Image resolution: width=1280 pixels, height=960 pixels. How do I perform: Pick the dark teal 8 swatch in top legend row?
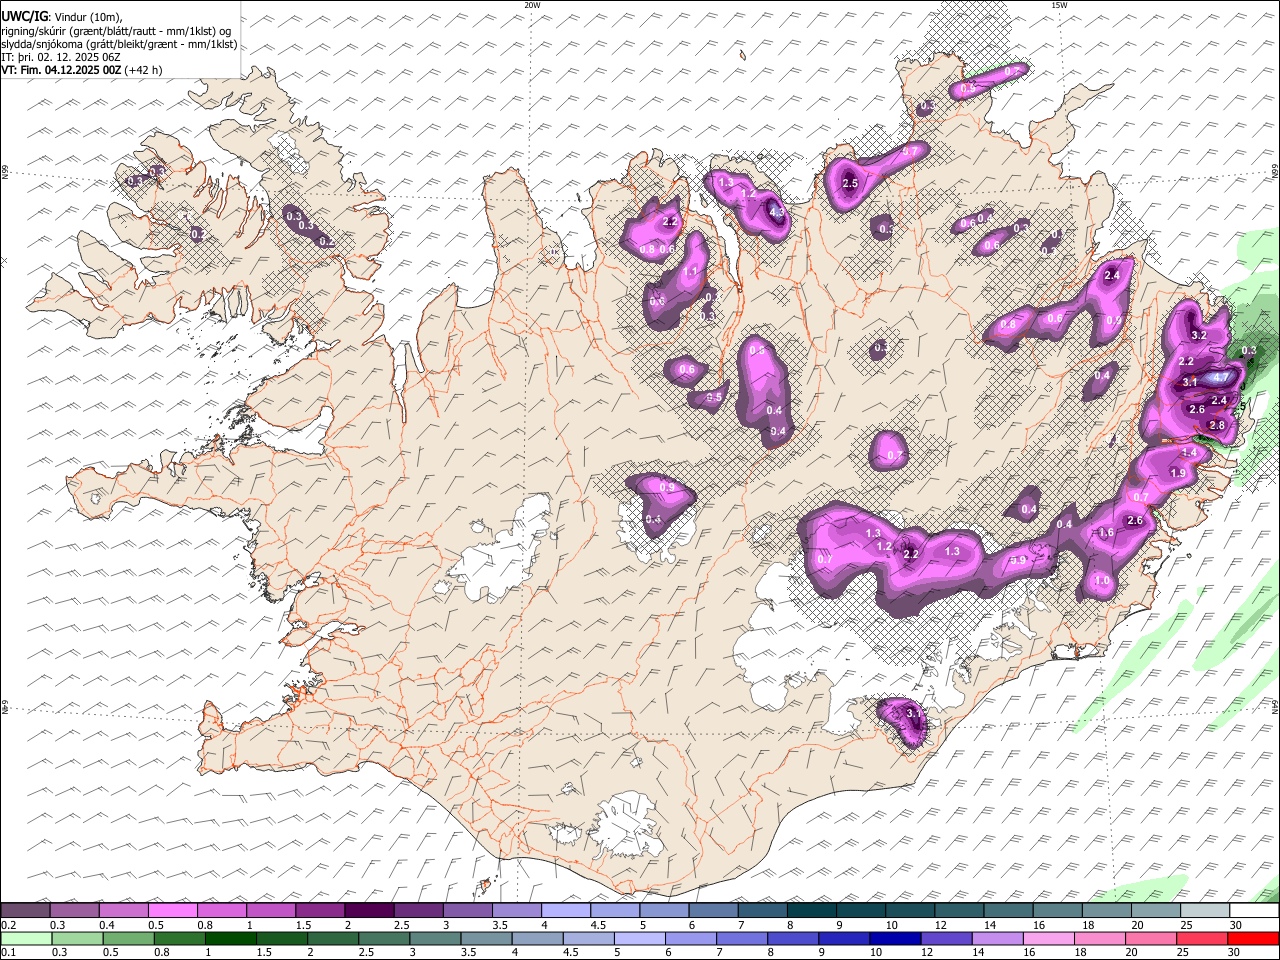811,911
